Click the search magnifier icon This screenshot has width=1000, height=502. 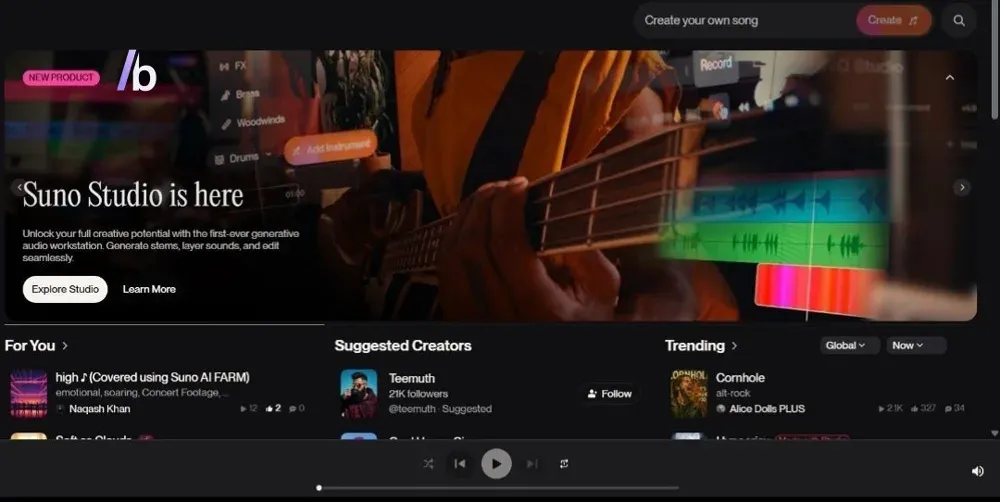coord(959,20)
